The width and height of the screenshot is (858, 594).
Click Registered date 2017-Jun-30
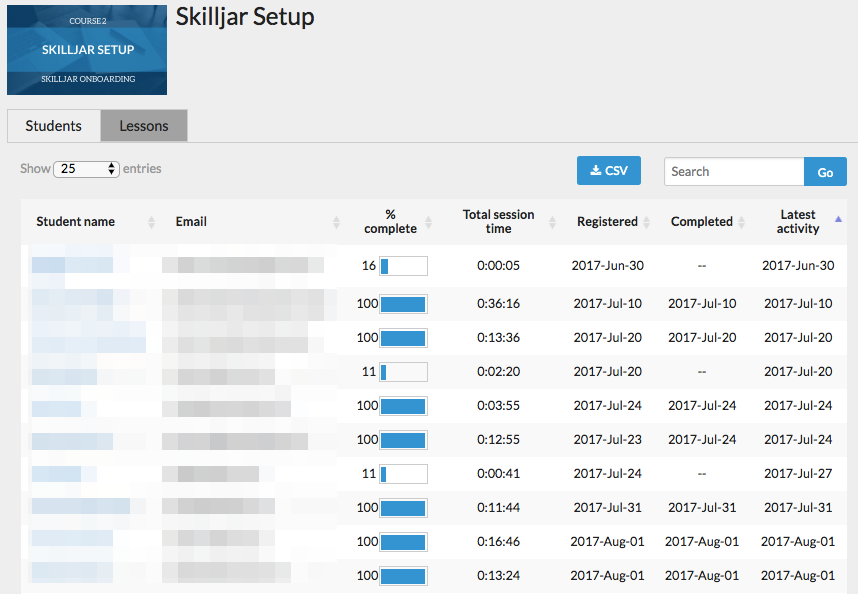pos(607,266)
